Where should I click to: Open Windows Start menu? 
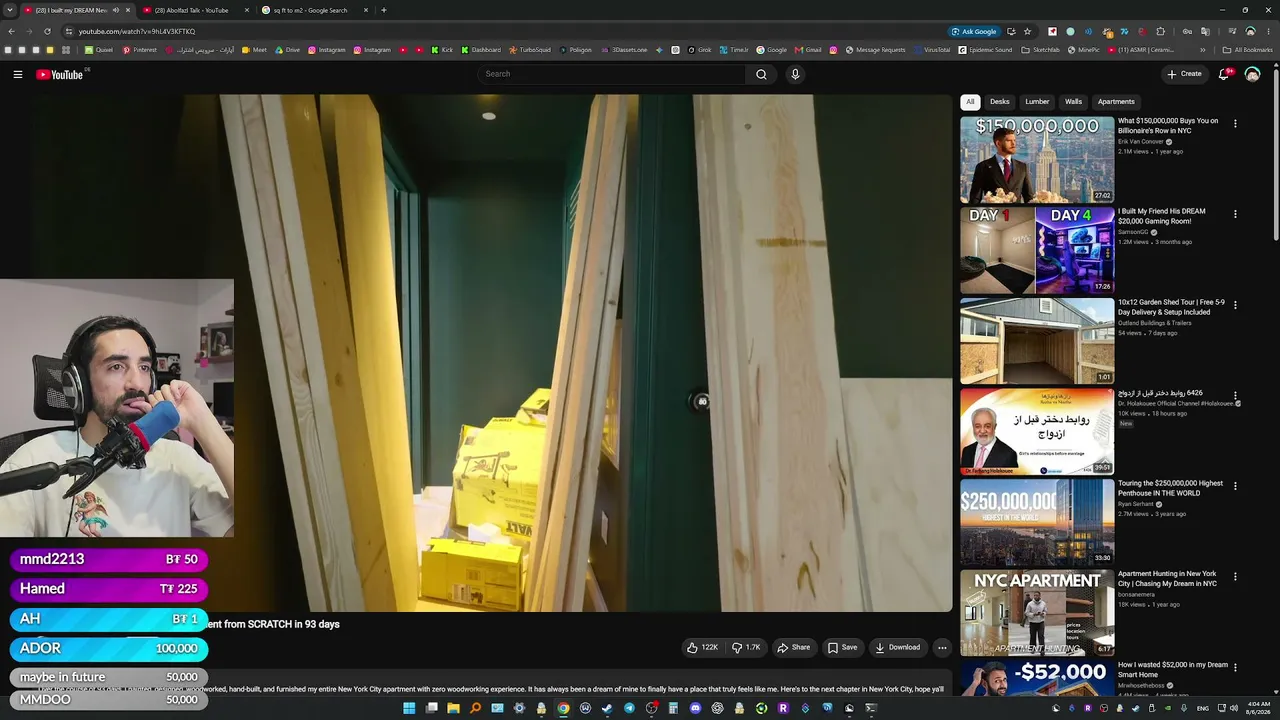pyautogui.click(x=409, y=708)
